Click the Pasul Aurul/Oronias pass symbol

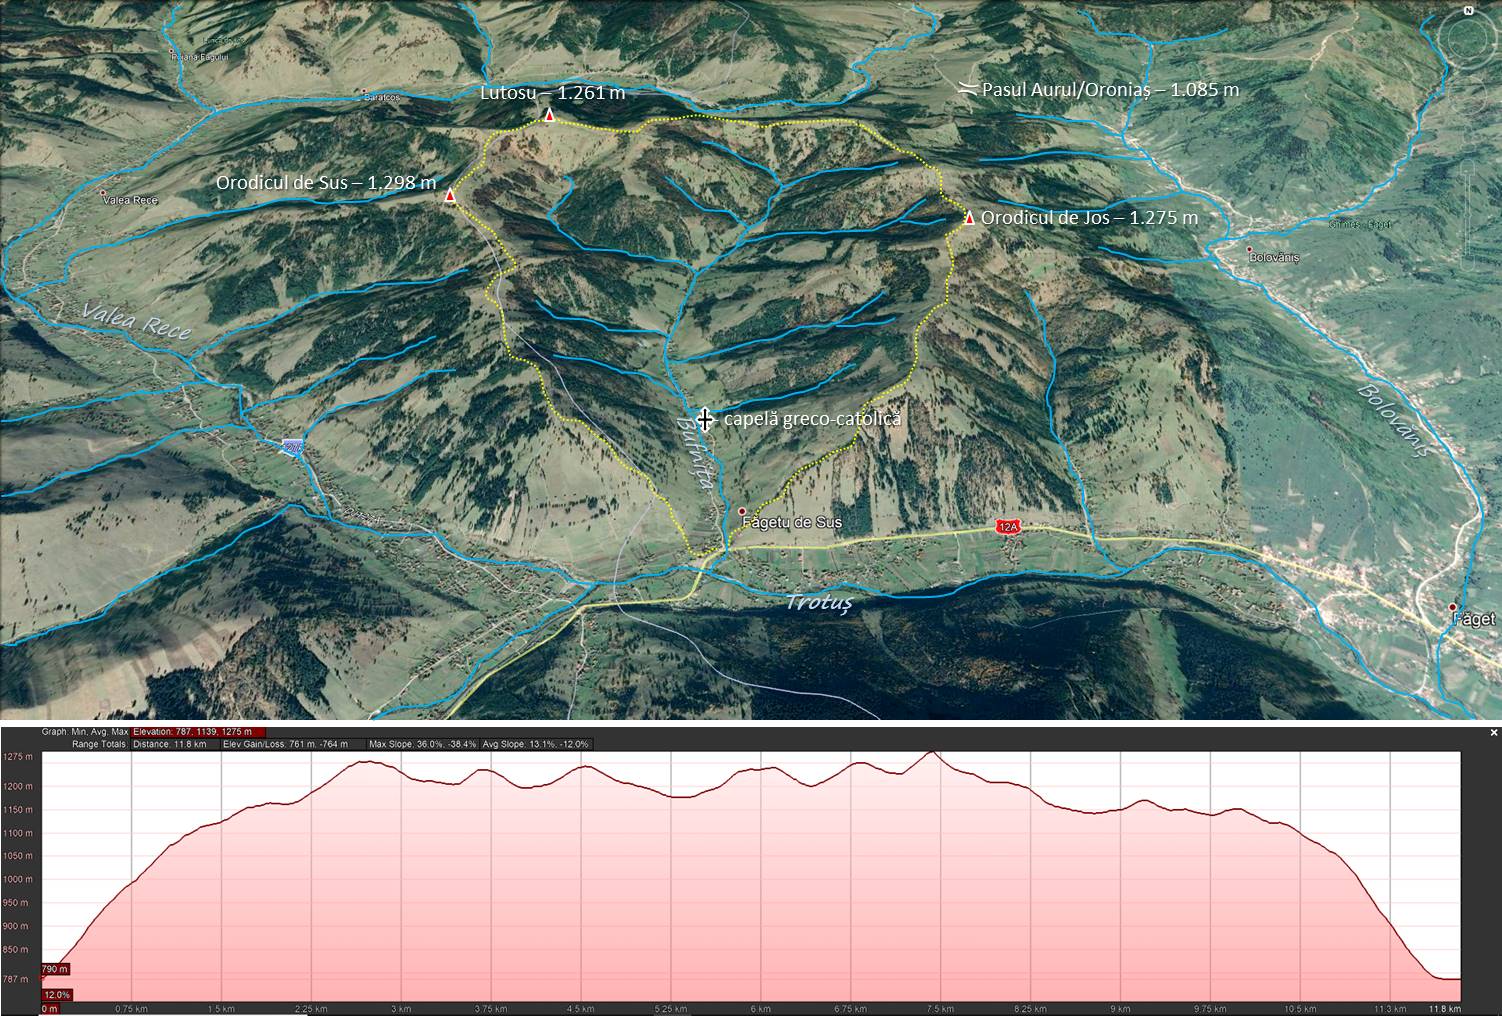coord(967,88)
